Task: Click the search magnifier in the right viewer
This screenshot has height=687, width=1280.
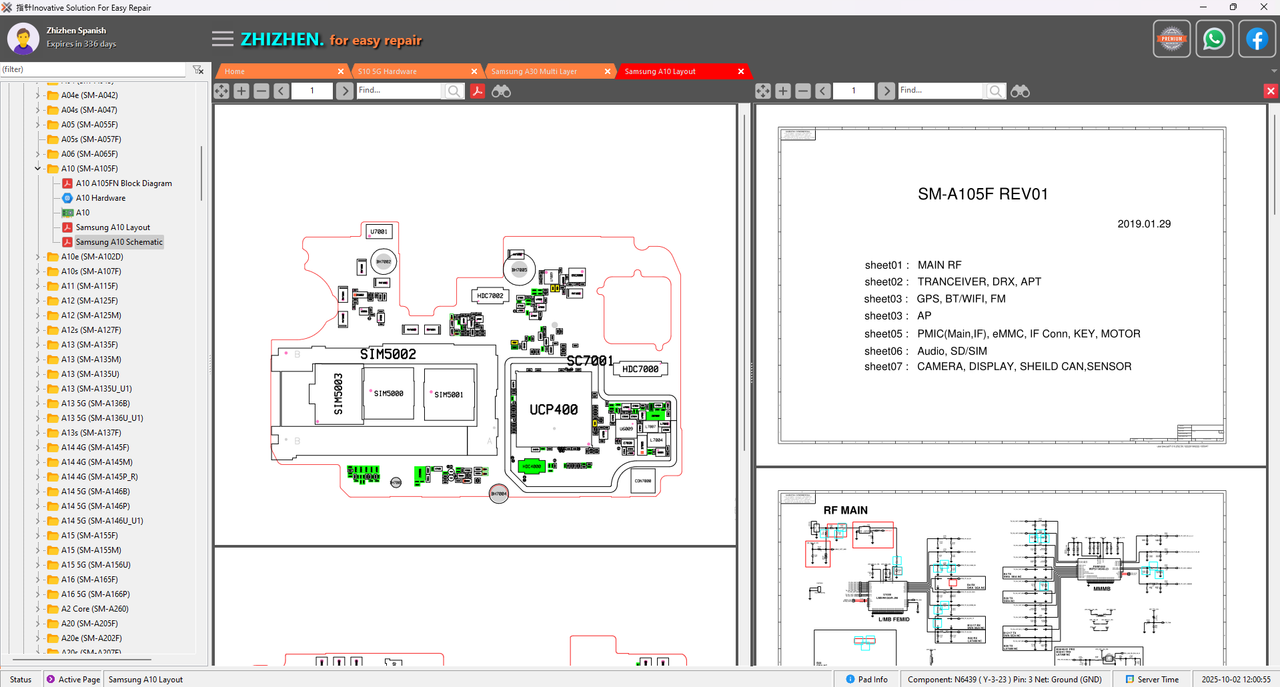Action: pyautogui.click(x=996, y=91)
